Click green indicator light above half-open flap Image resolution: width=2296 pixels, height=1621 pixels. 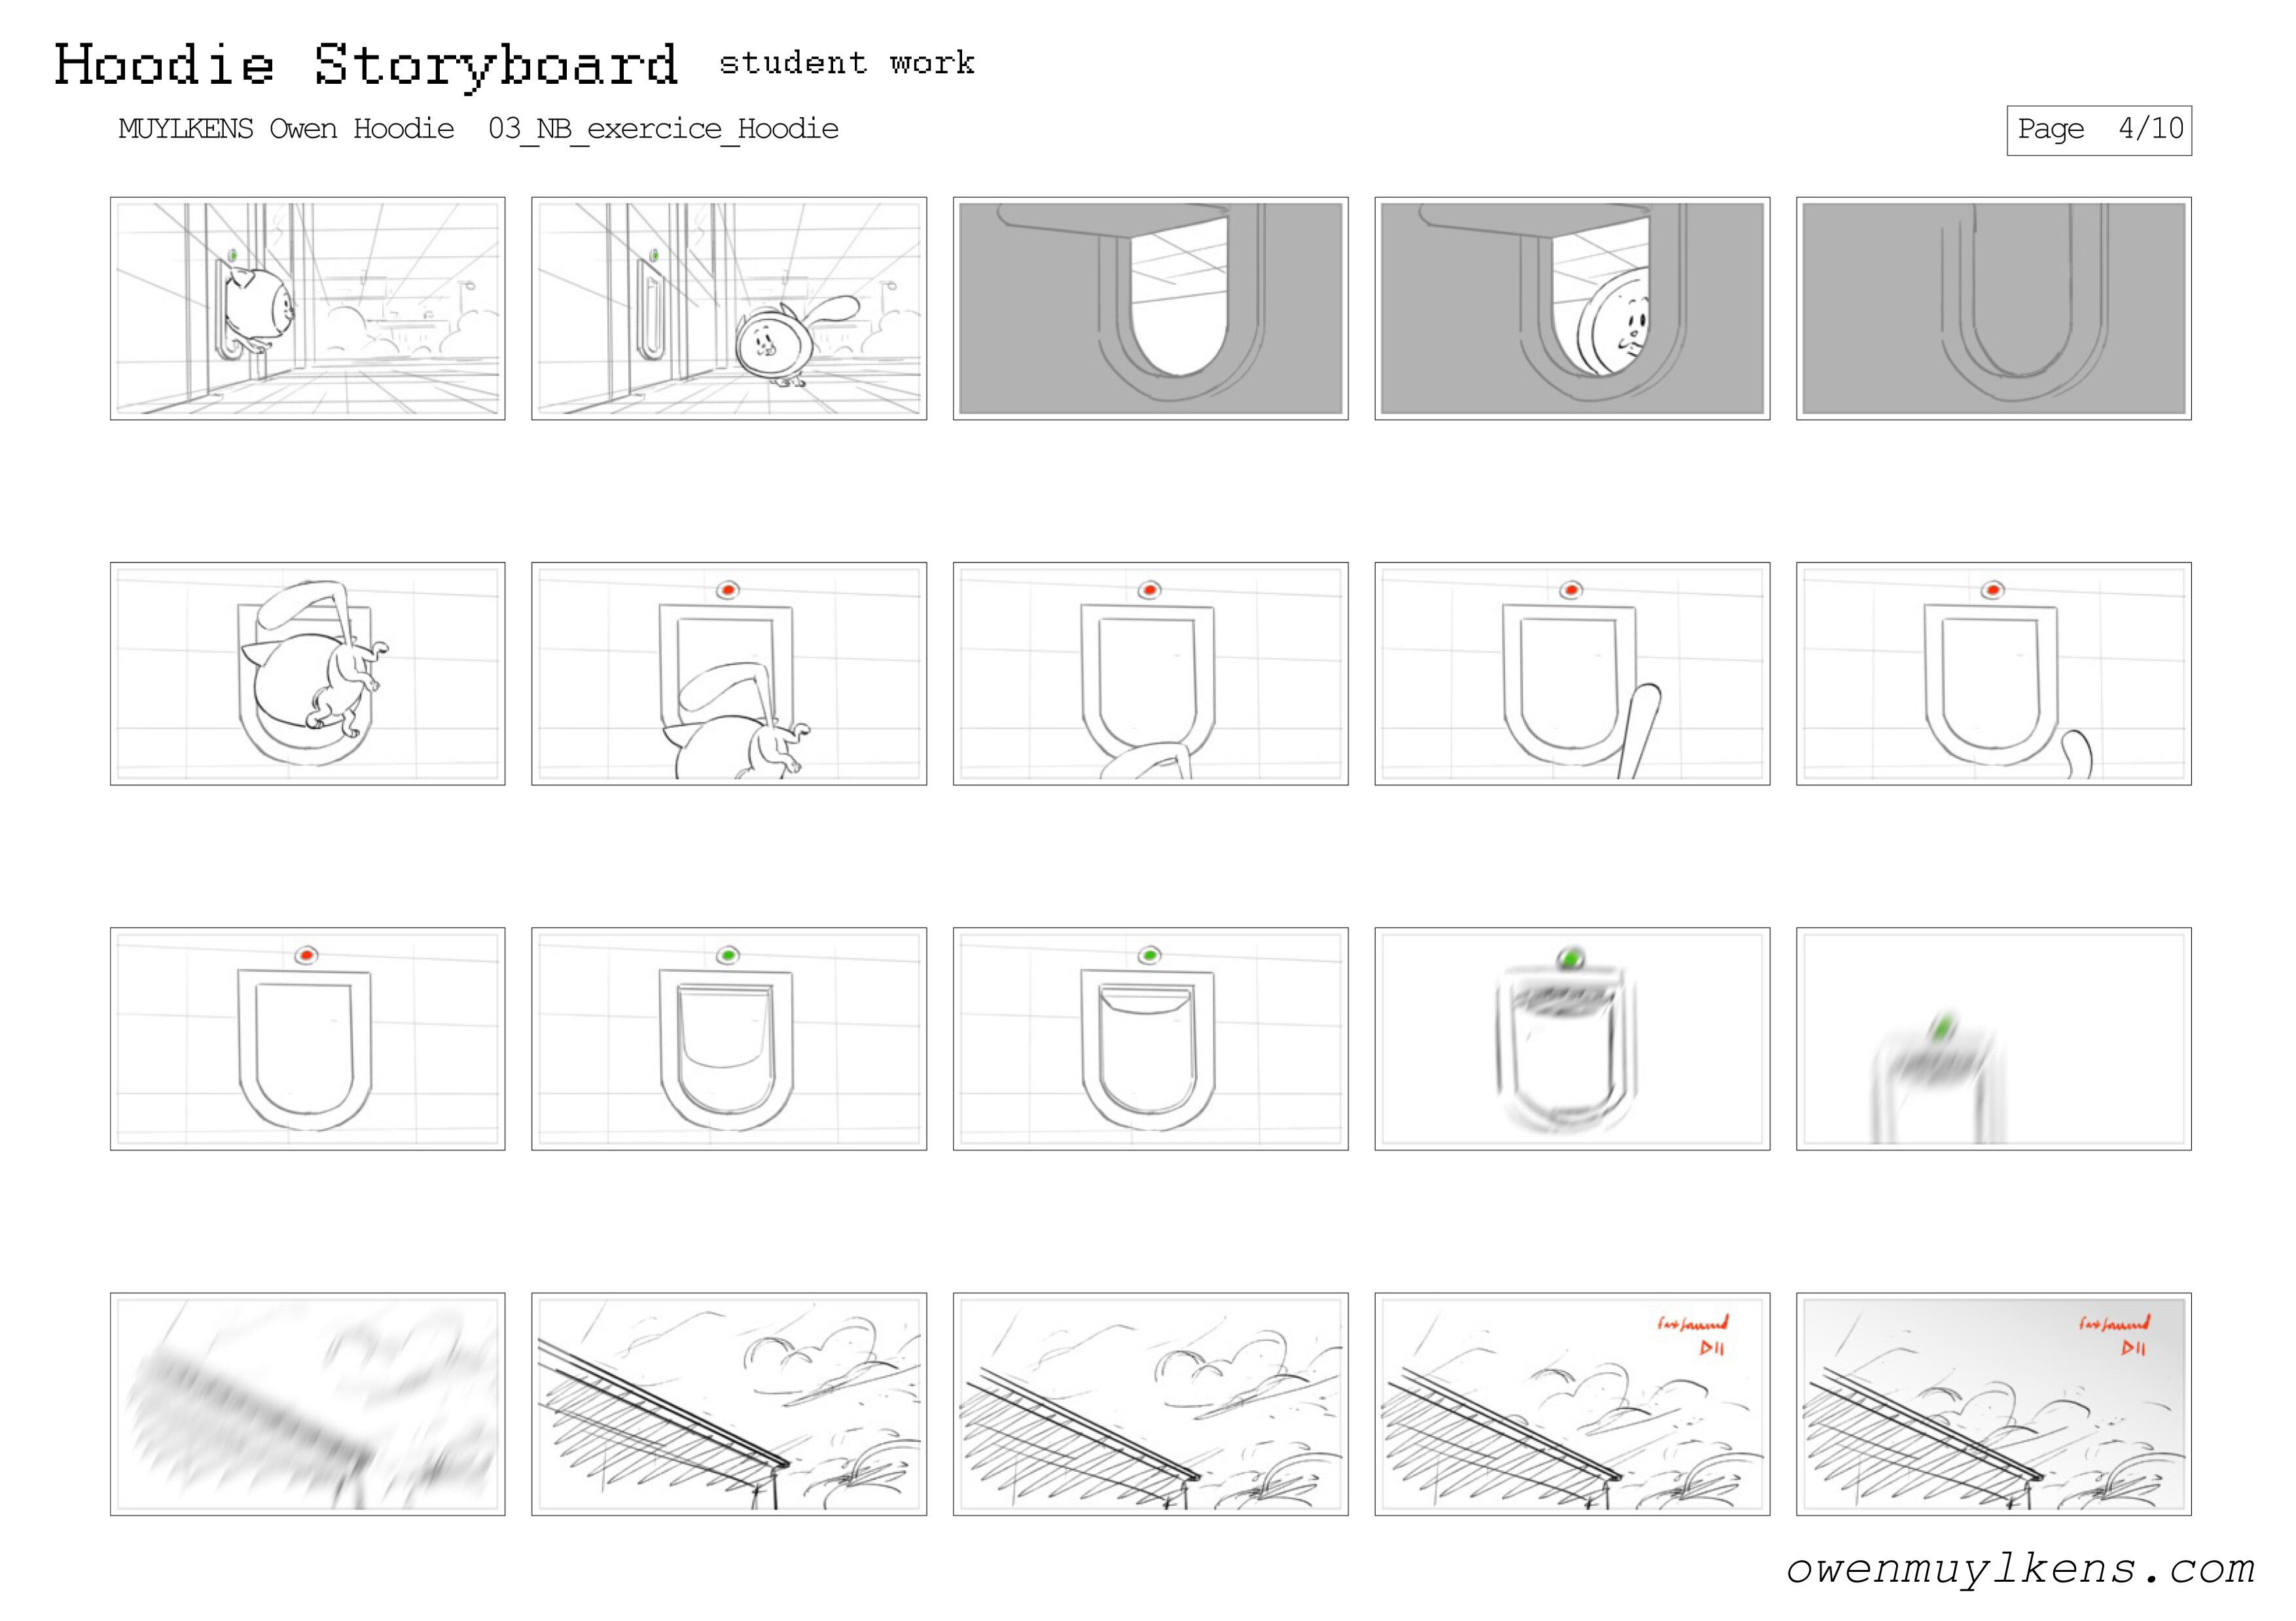(x=728, y=955)
